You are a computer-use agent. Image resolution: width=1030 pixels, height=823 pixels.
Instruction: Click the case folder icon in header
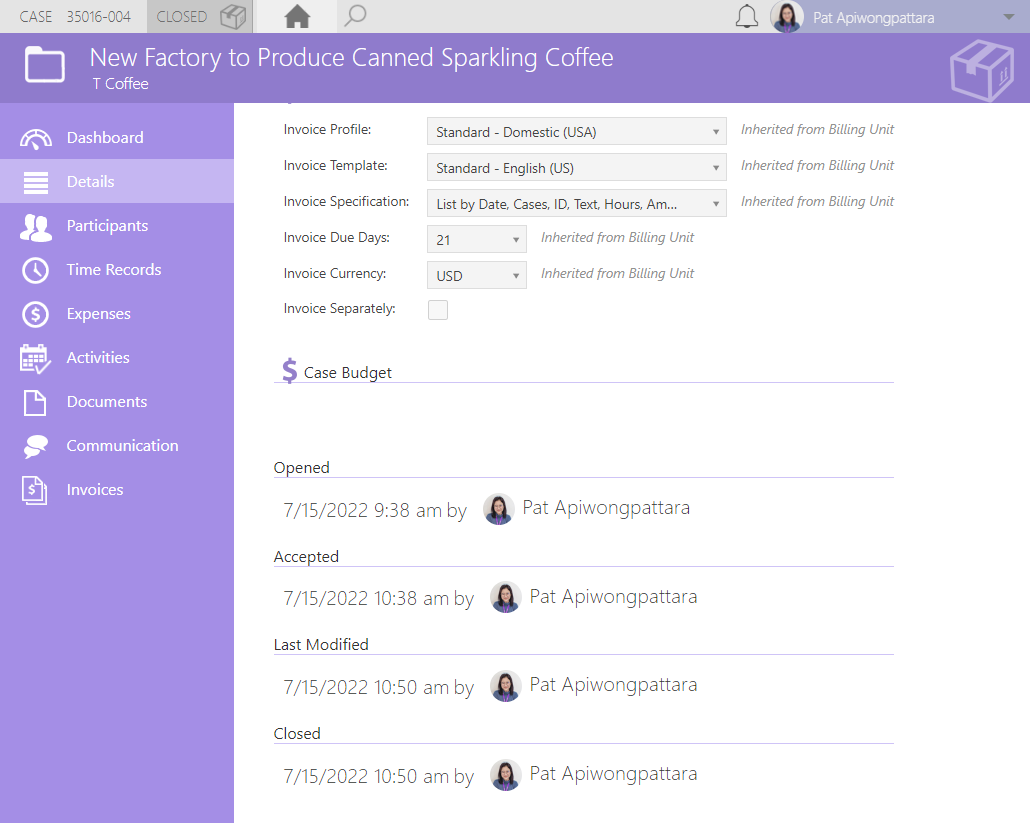[x=45, y=64]
